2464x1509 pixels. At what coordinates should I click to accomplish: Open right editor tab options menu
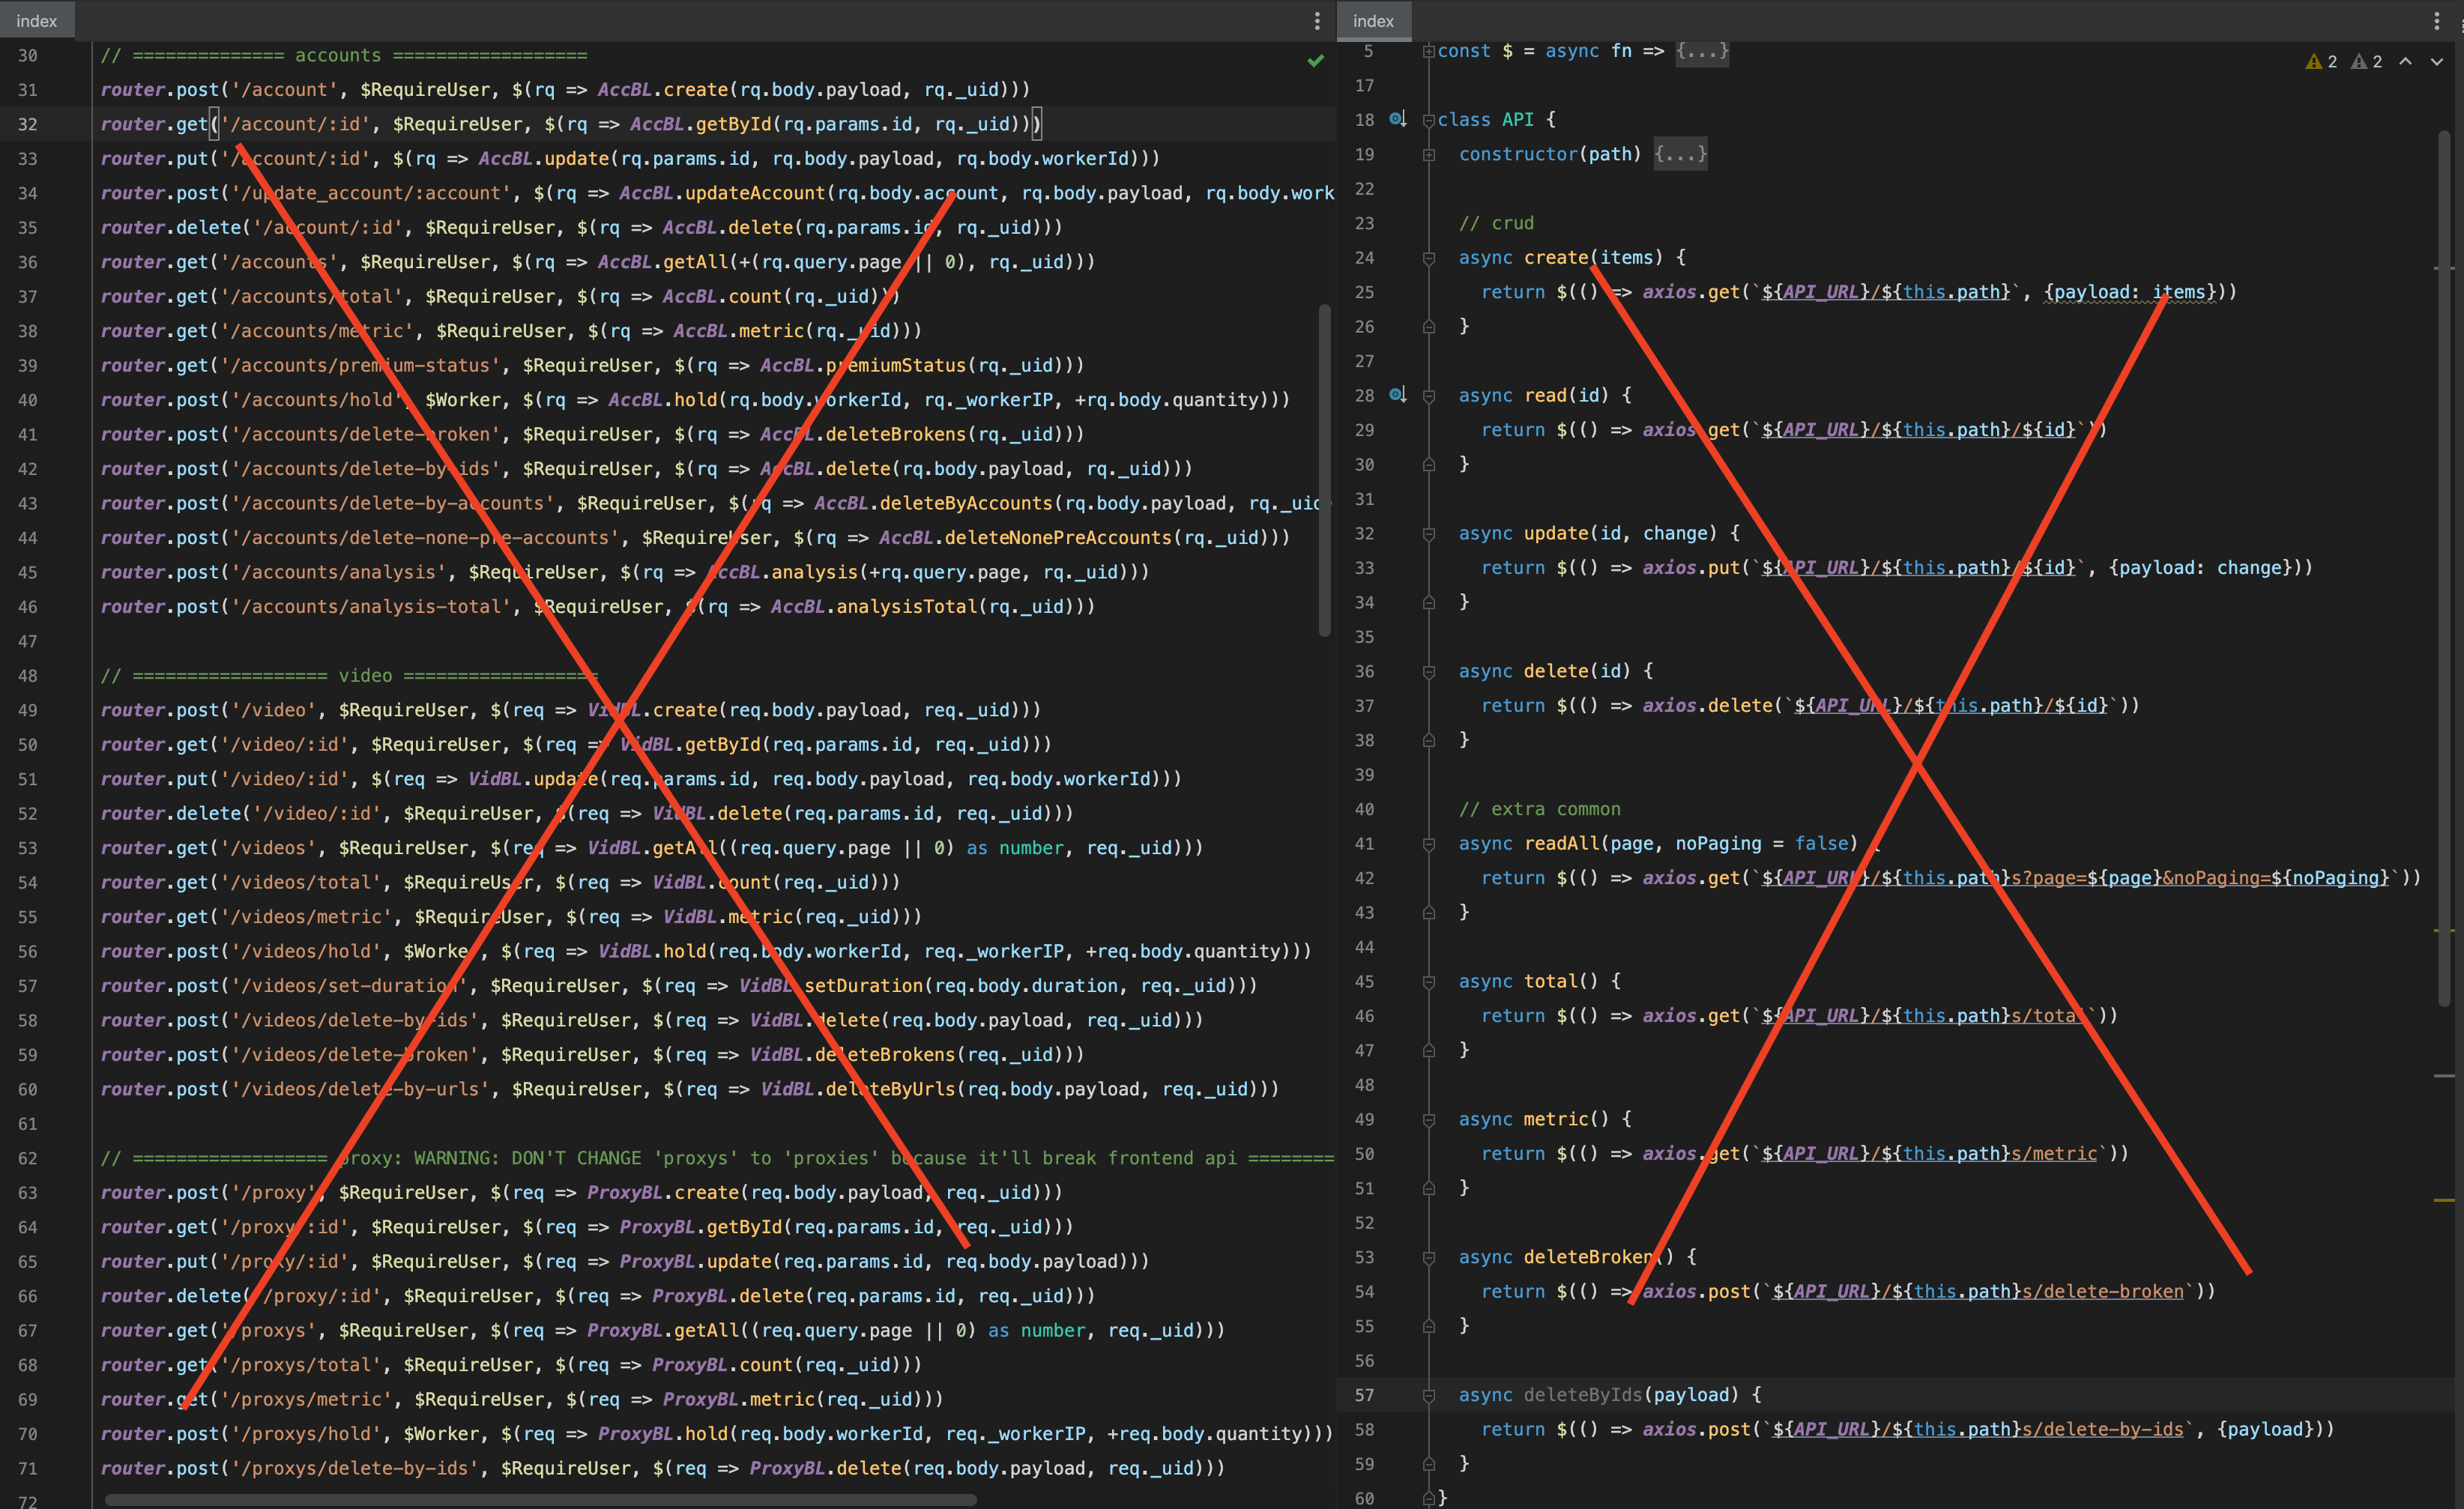2436,21
